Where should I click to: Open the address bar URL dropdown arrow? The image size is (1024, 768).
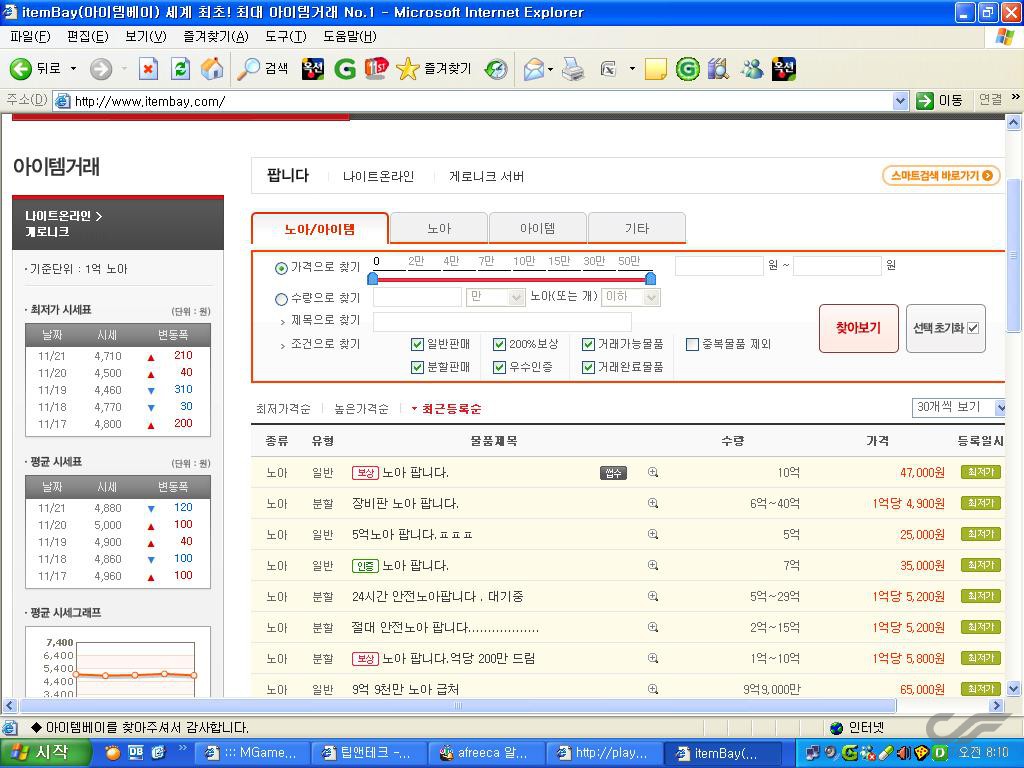901,101
